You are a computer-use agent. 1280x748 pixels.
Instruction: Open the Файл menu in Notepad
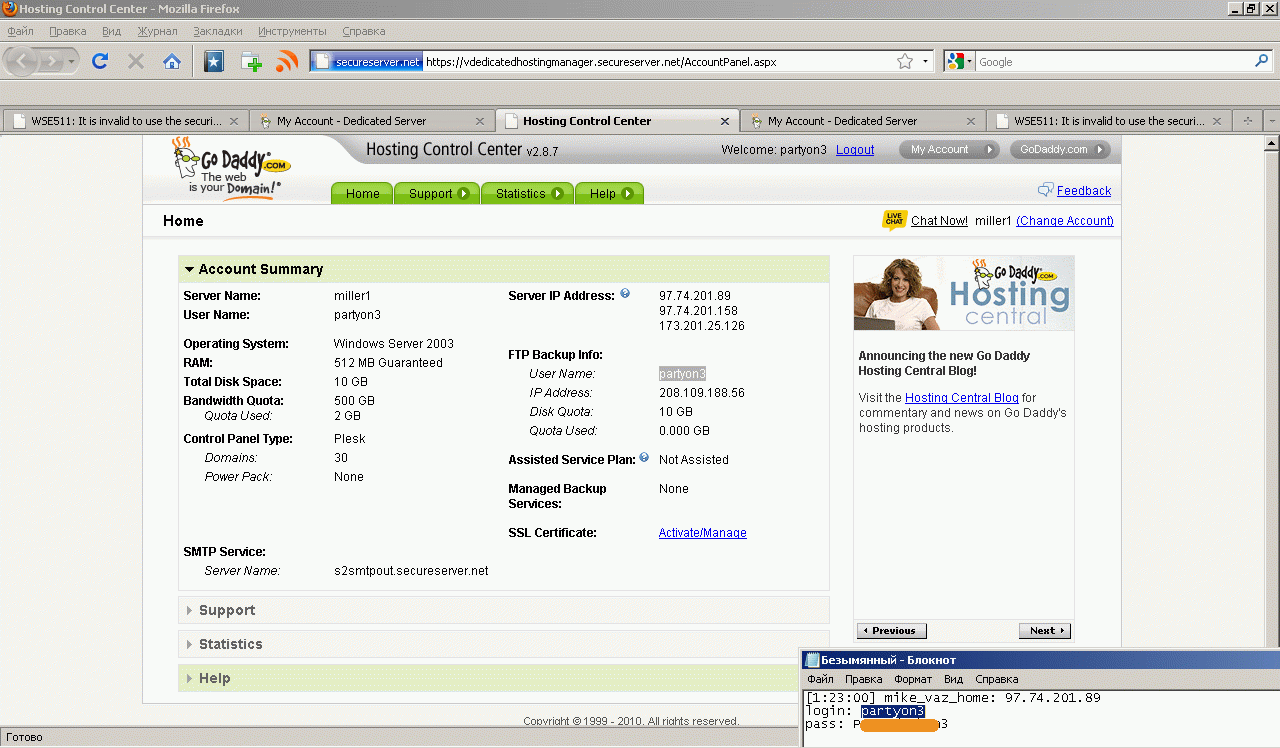tap(820, 679)
